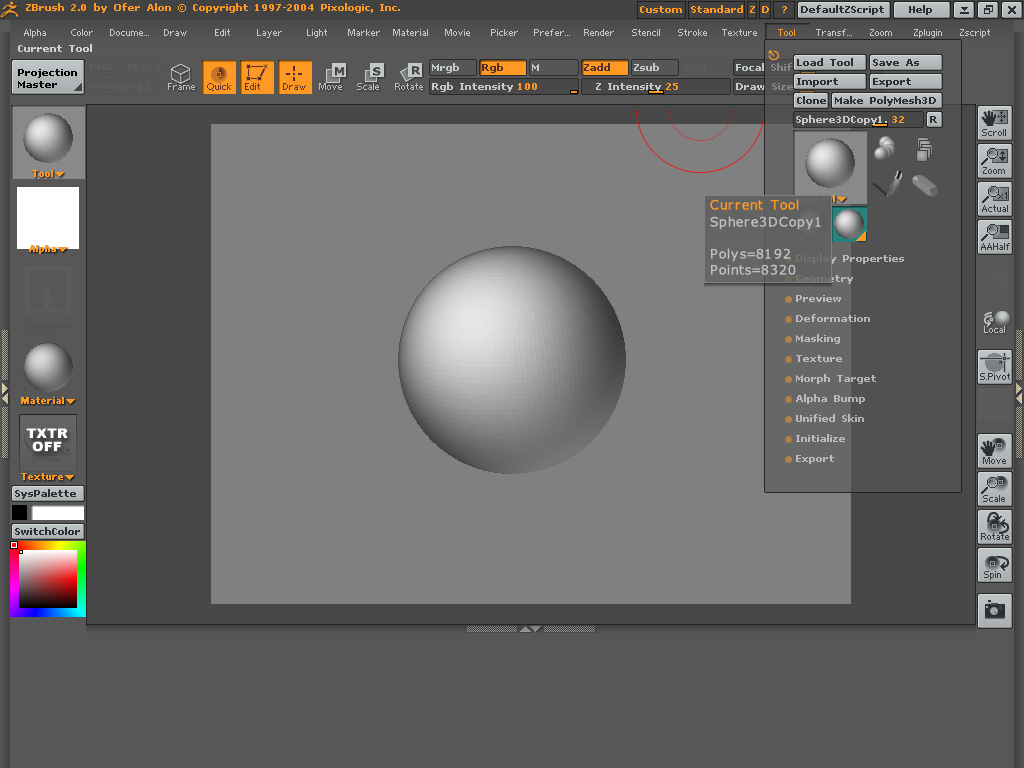Select the teal sphere tool thumbnail
Screen dimensions: 1024x768
[x=850, y=224]
